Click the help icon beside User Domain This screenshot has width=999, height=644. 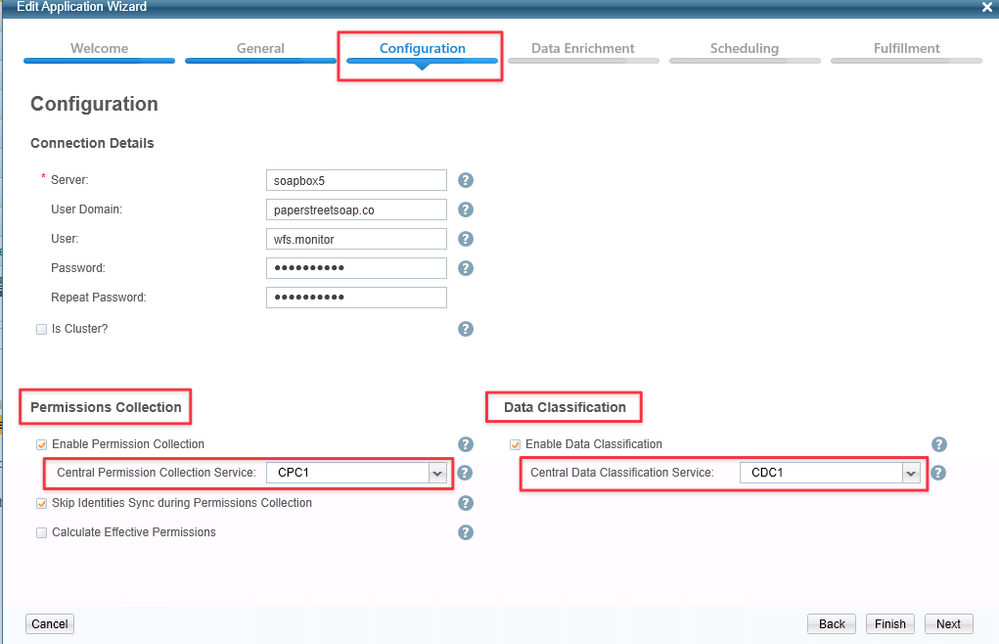(x=465, y=210)
